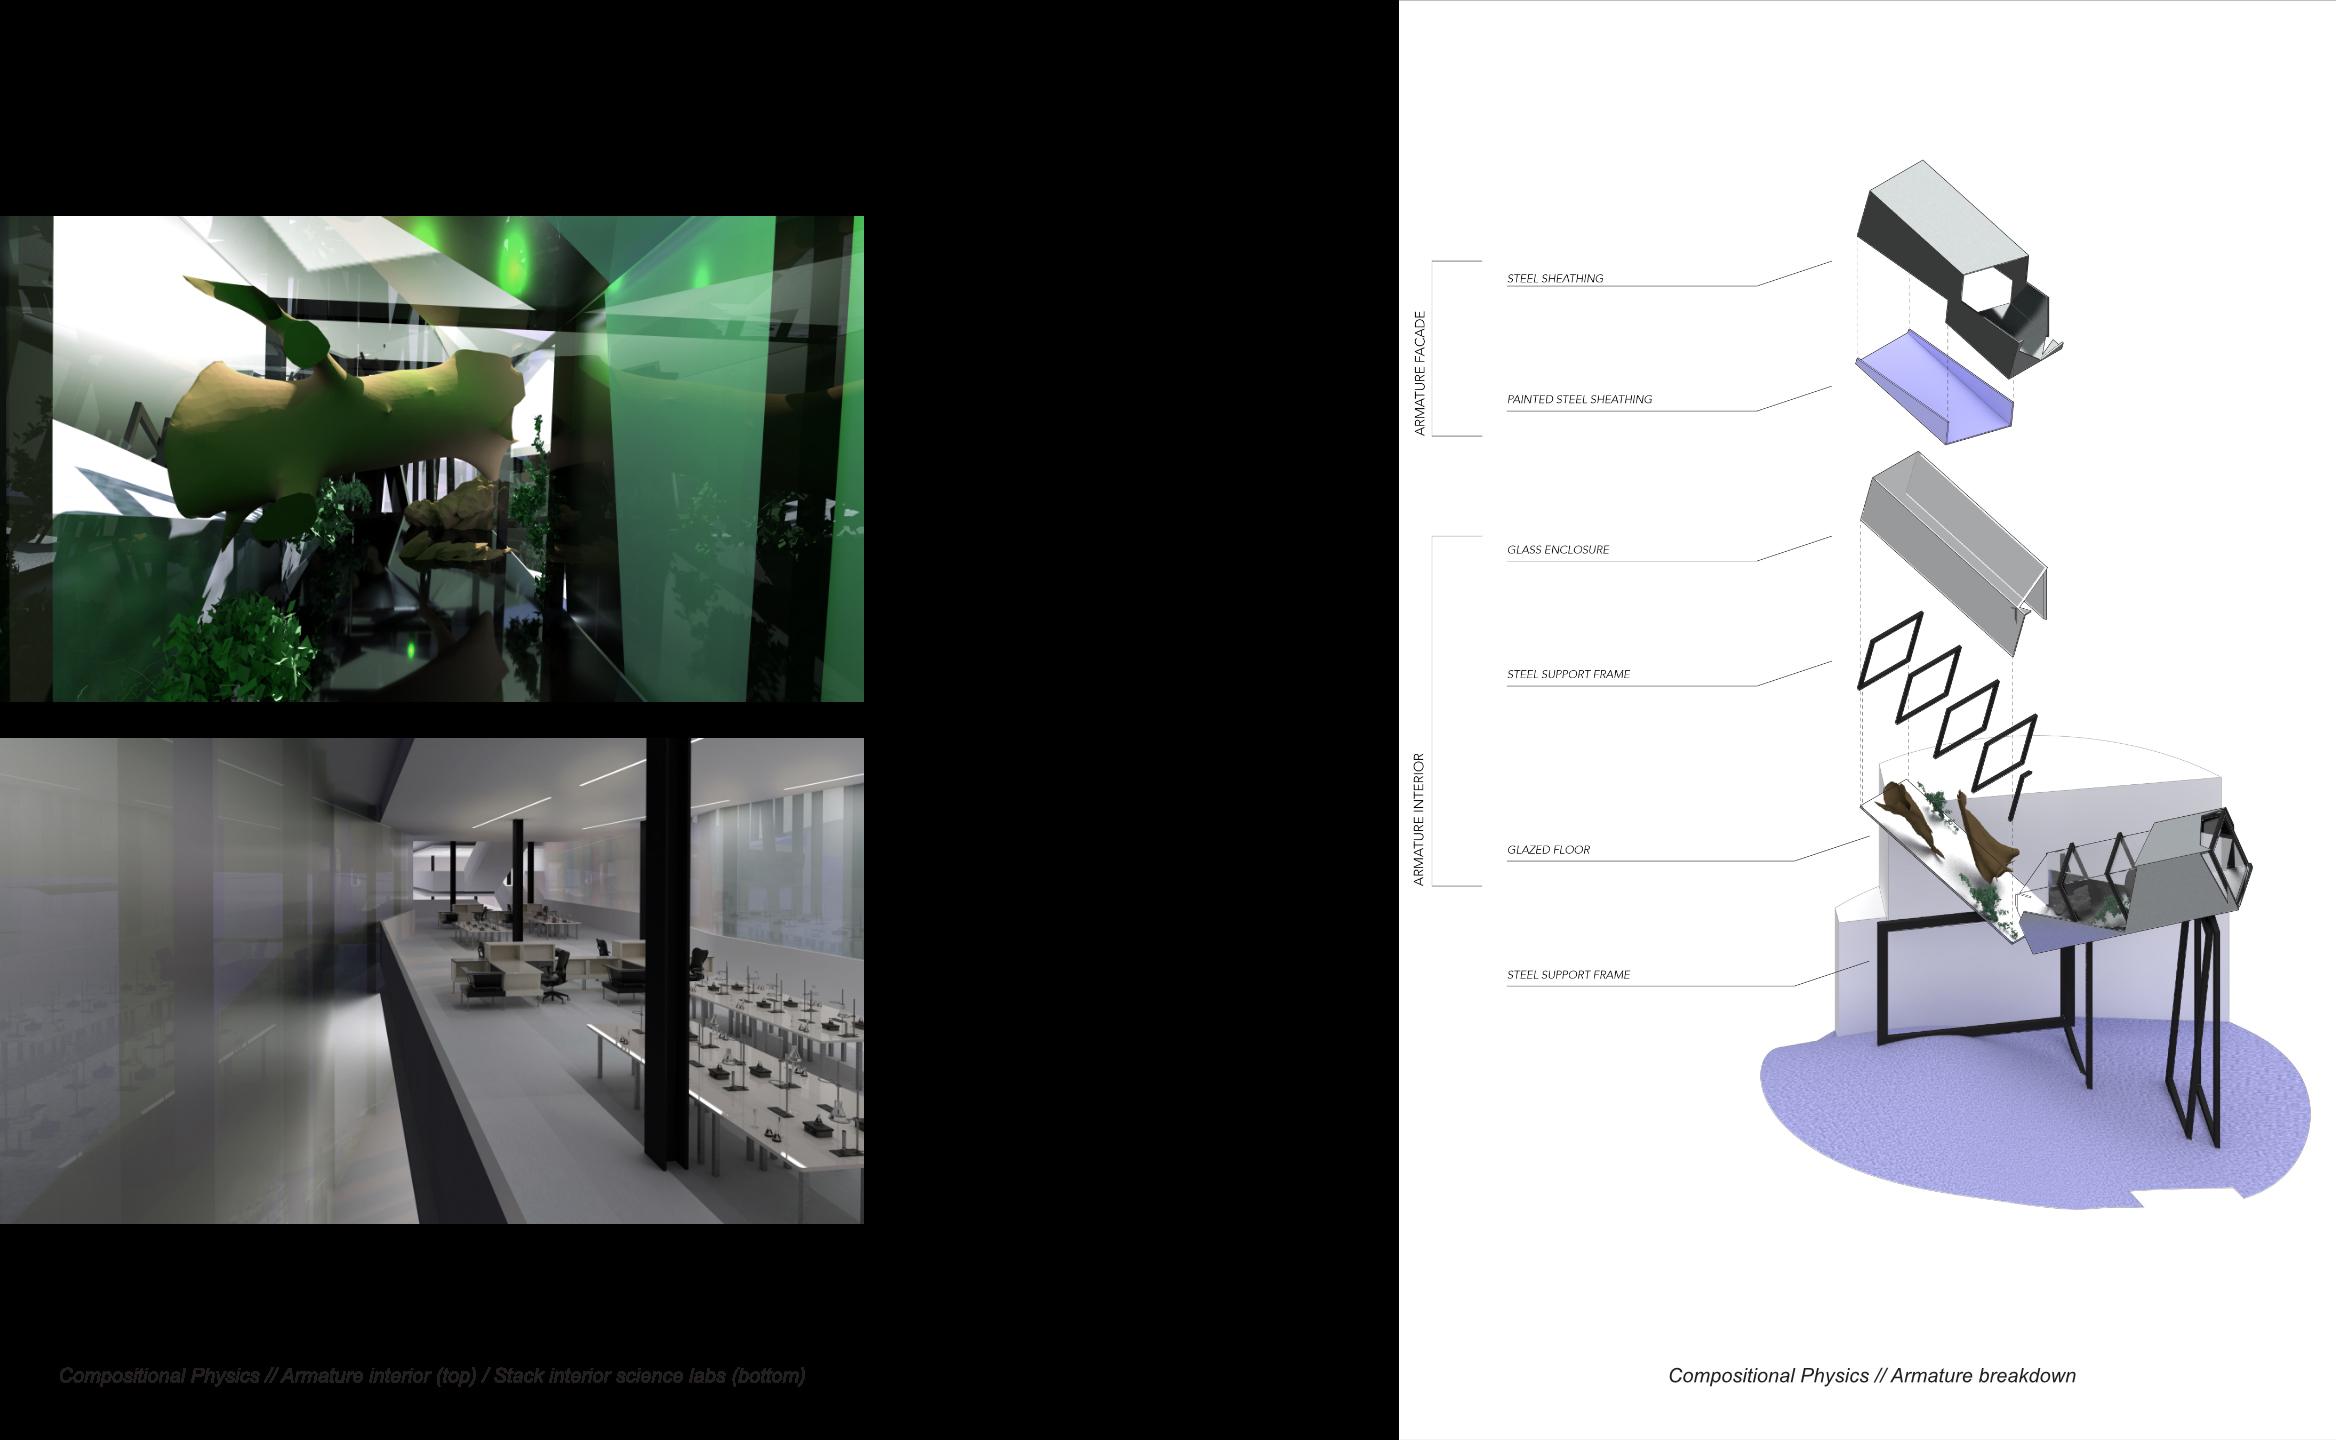
Task: Click the lower STEEL SUPPORT FRAME label
Action: [x=1568, y=974]
